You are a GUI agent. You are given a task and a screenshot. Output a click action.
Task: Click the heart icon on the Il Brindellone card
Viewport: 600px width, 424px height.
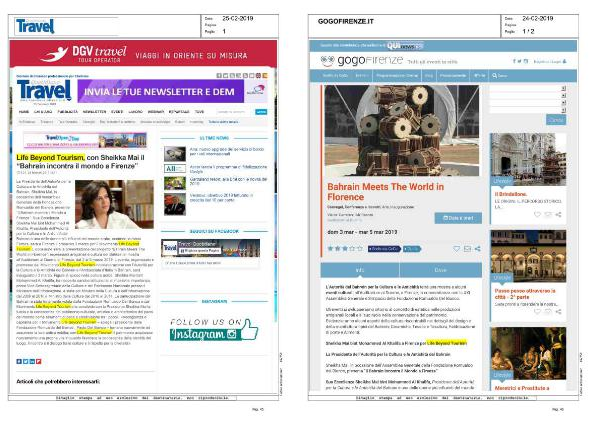[x=537, y=215]
